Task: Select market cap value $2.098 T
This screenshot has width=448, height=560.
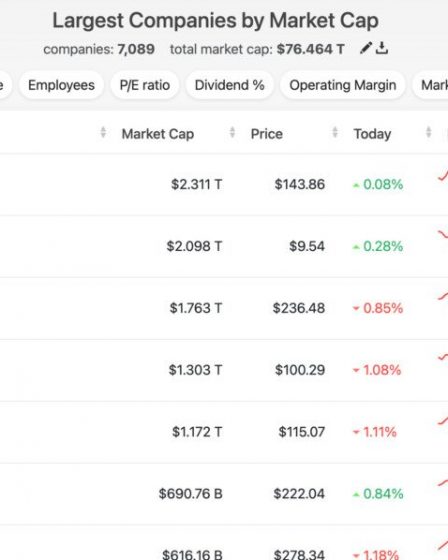Action: pos(194,246)
